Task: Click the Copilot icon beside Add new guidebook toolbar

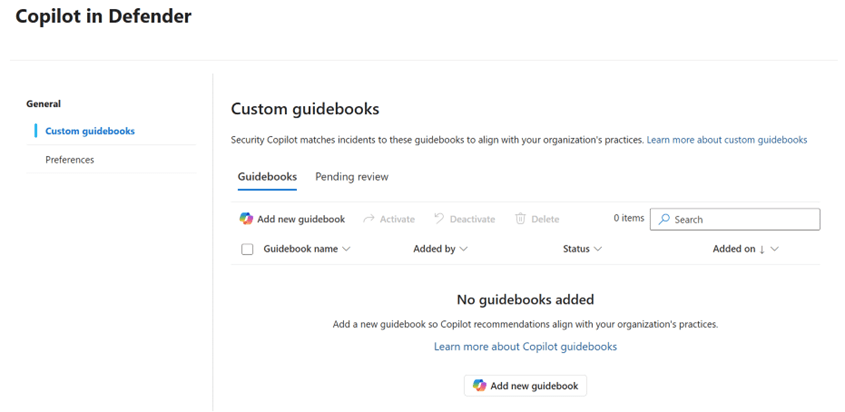Action: tap(246, 219)
